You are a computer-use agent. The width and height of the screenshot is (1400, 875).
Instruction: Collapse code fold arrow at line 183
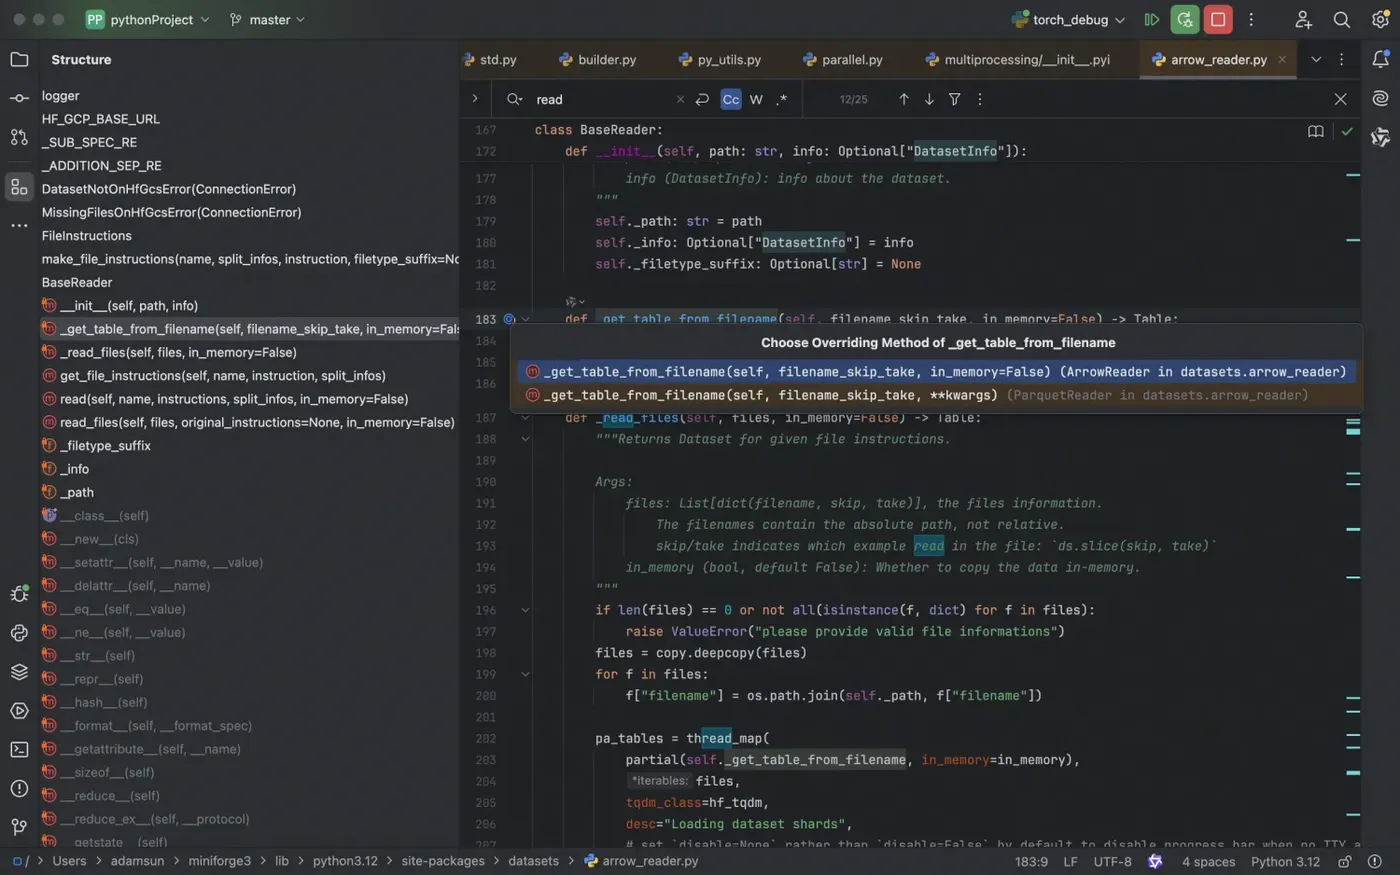[525, 319]
